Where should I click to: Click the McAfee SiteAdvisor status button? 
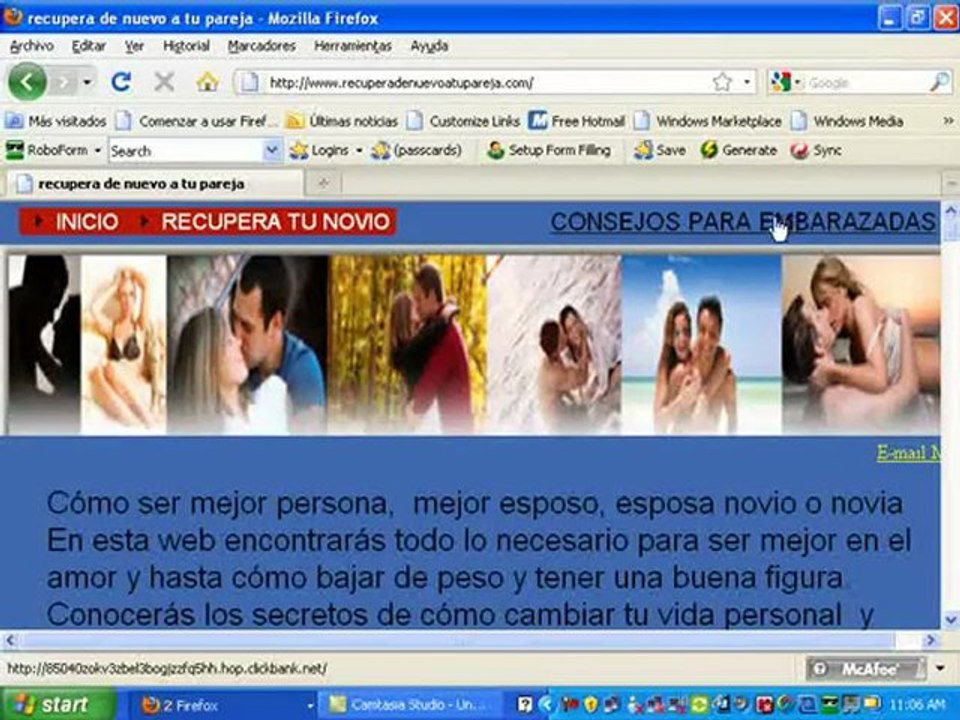[x=866, y=669]
